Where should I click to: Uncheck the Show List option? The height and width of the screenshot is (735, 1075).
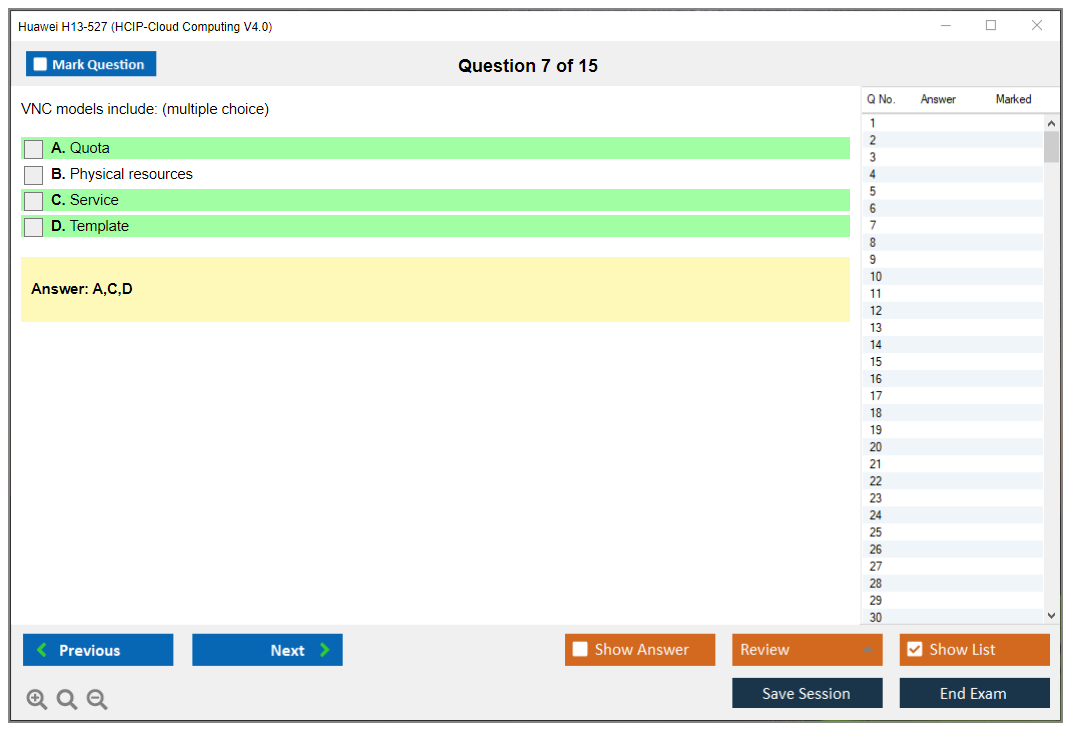(914, 650)
